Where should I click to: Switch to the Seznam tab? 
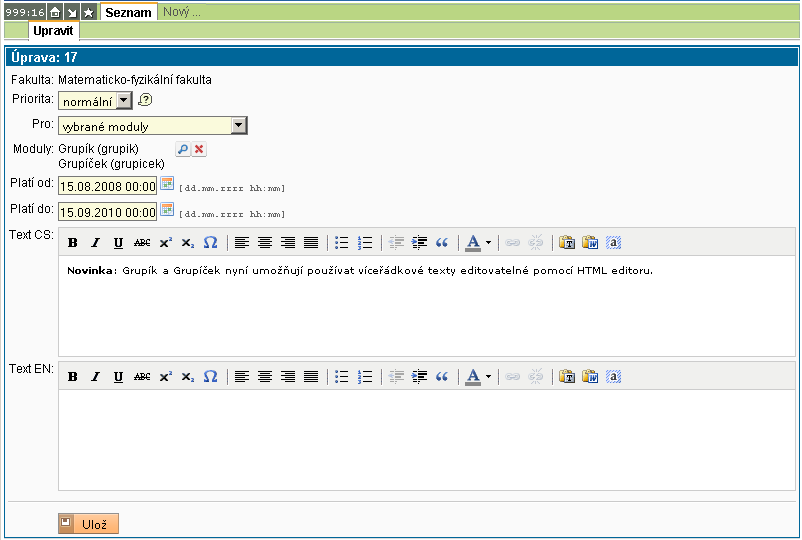(x=128, y=12)
